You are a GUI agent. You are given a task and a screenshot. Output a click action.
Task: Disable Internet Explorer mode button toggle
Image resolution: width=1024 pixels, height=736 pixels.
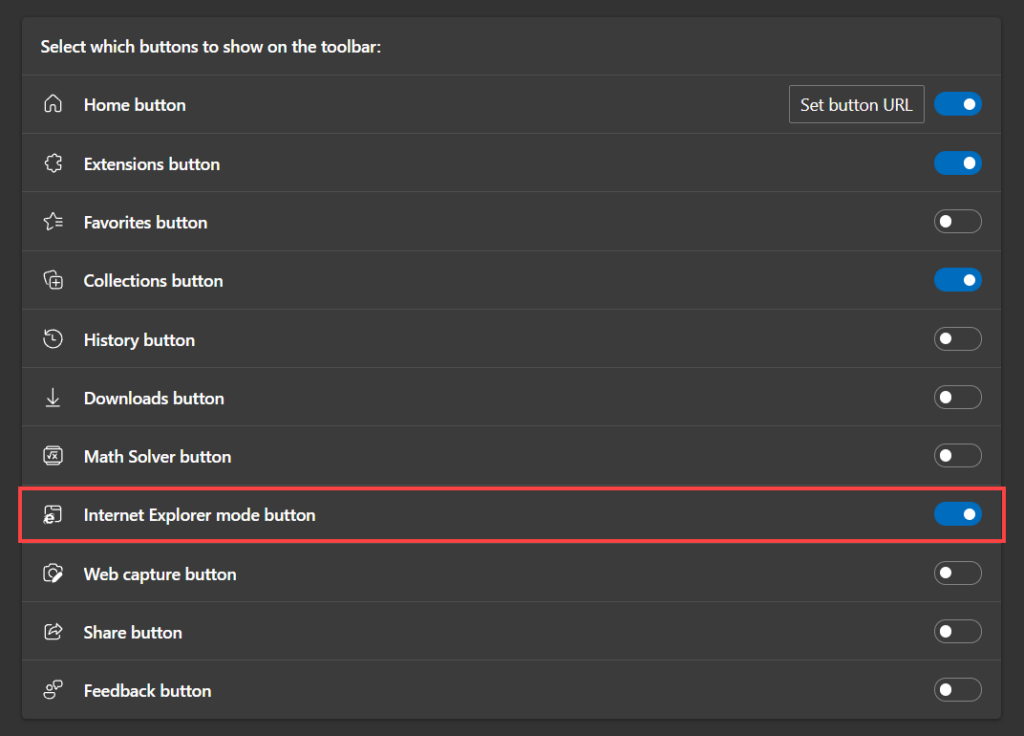pos(958,514)
